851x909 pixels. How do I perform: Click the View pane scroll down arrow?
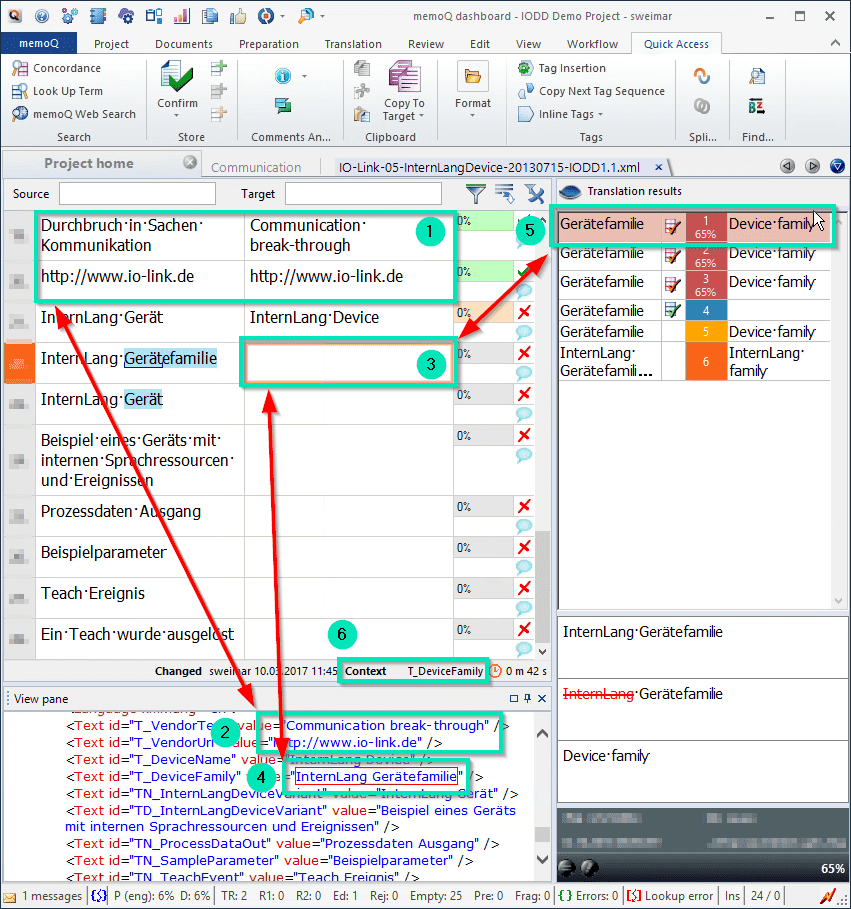pyautogui.click(x=542, y=859)
